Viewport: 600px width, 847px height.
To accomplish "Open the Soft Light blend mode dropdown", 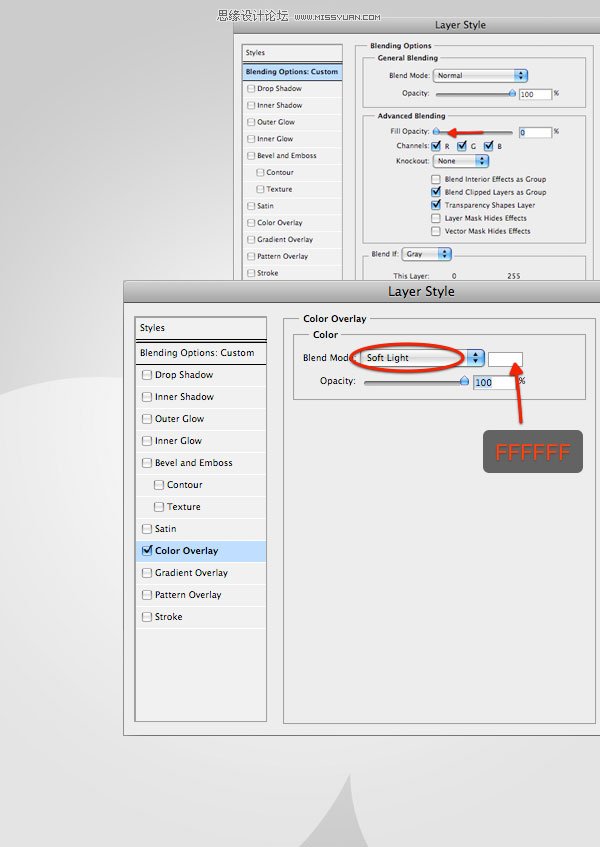I will 421,358.
